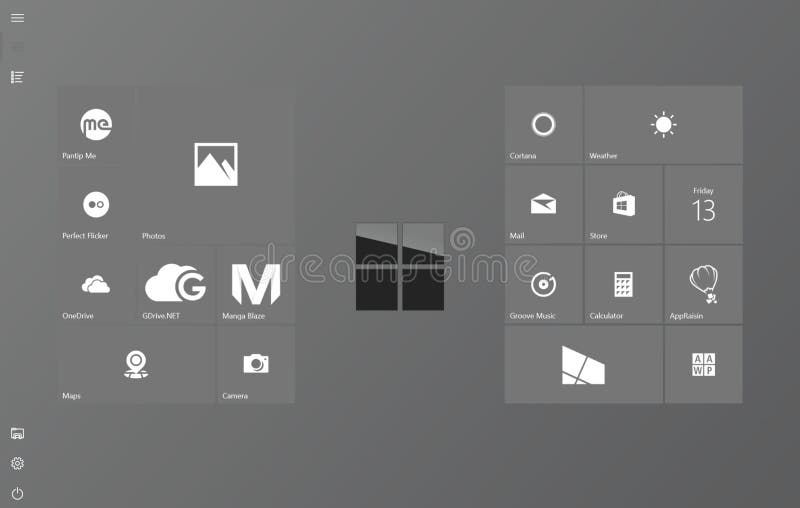Show the all apps list icon
This screenshot has width=800, height=508.
17,77
